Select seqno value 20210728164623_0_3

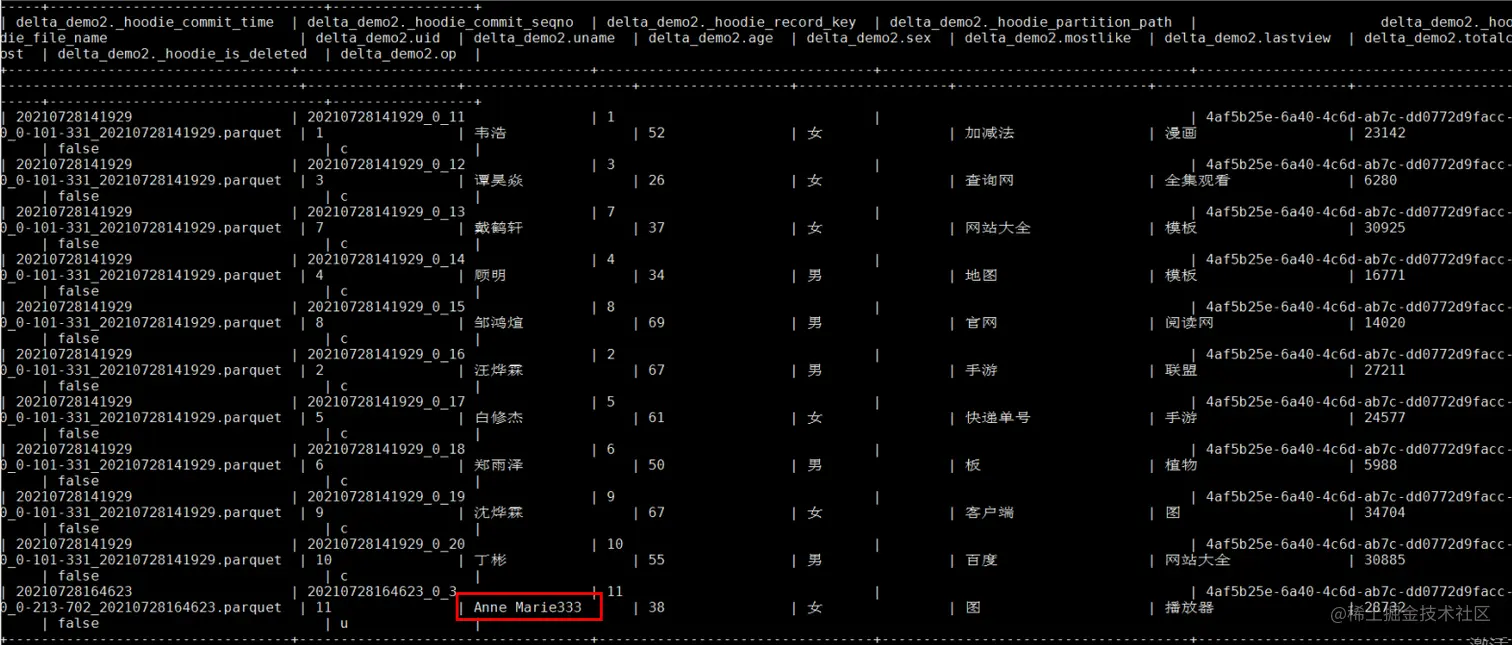[382, 592]
